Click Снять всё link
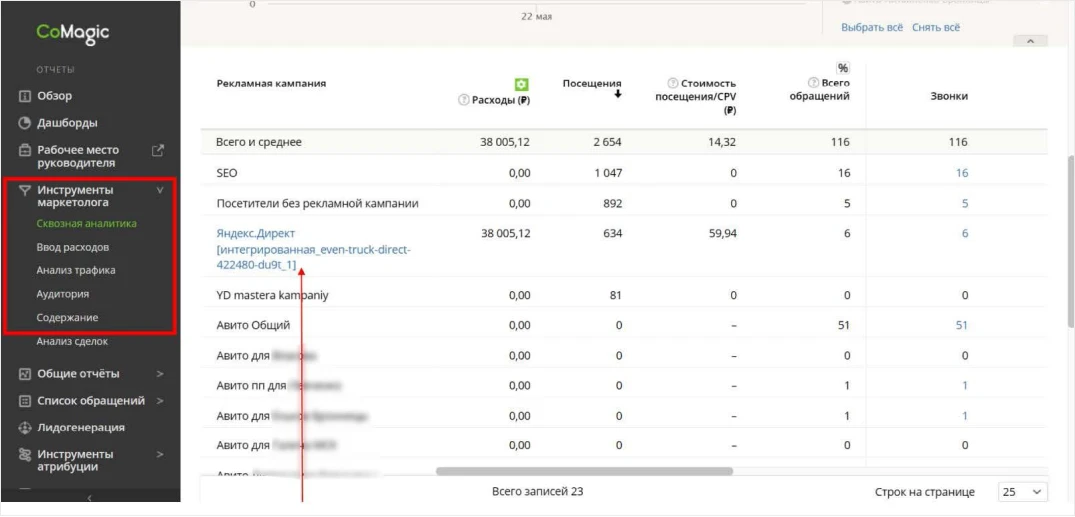 coord(936,27)
